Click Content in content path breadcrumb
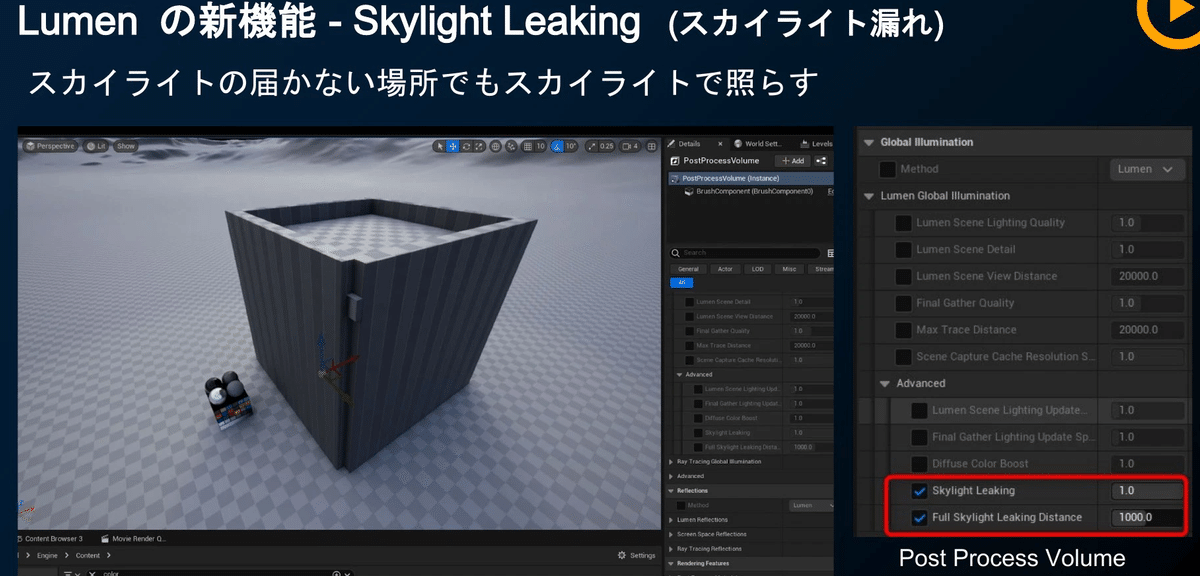Viewport: 1200px width, 576px height. coord(88,555)
